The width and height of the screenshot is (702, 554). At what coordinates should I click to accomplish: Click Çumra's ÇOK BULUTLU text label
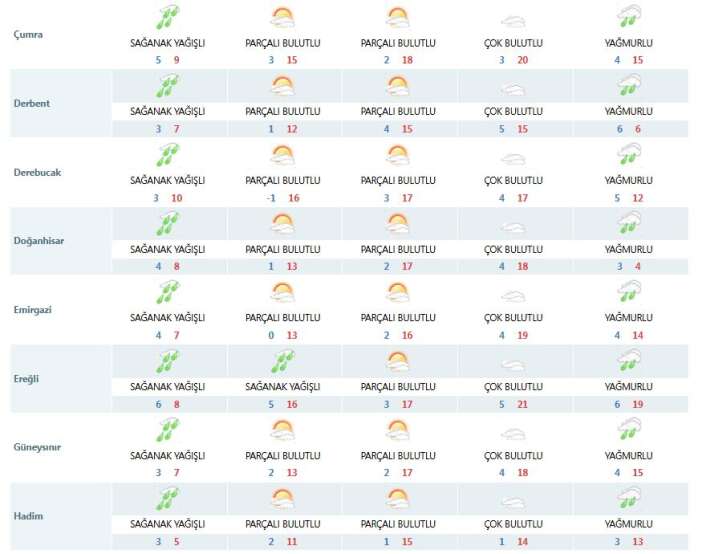point(512,42)
